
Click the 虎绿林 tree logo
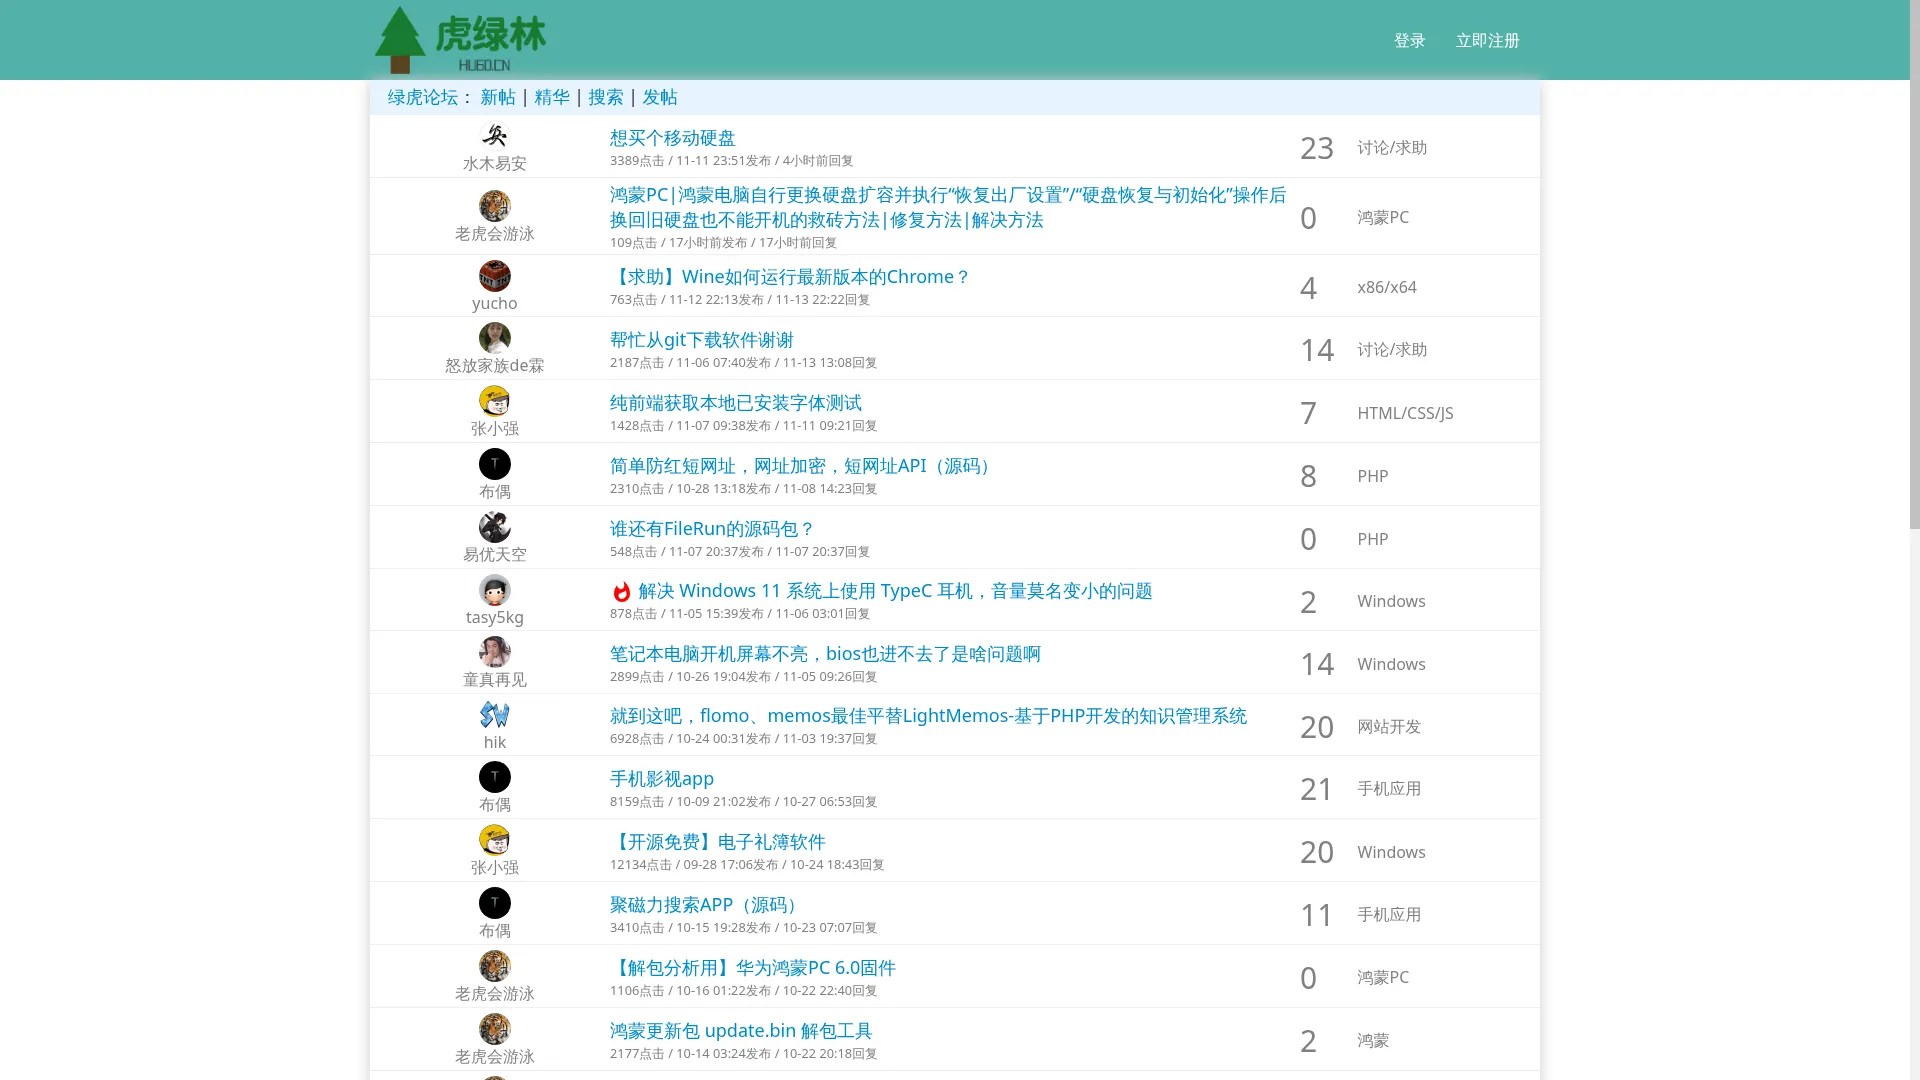400,39
